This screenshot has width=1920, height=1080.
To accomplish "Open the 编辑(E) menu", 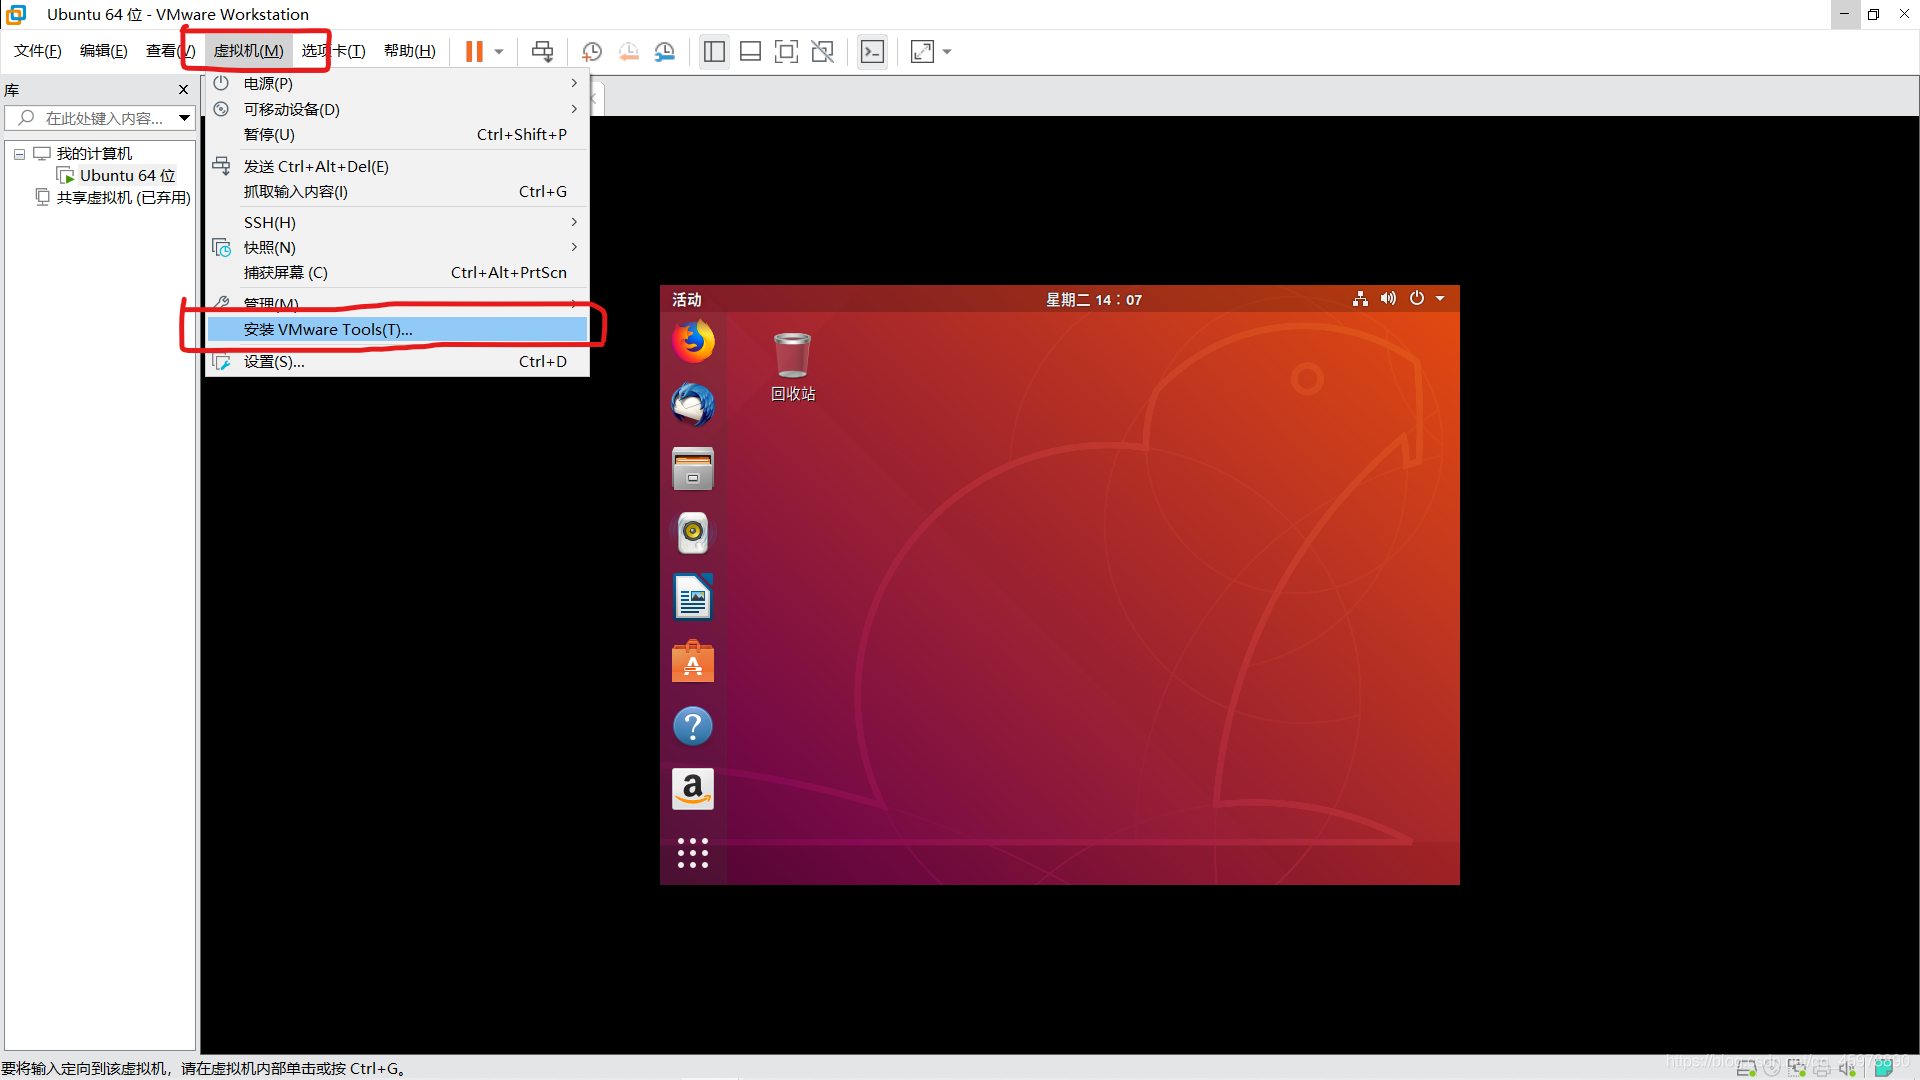I will [x=104, y=51].
